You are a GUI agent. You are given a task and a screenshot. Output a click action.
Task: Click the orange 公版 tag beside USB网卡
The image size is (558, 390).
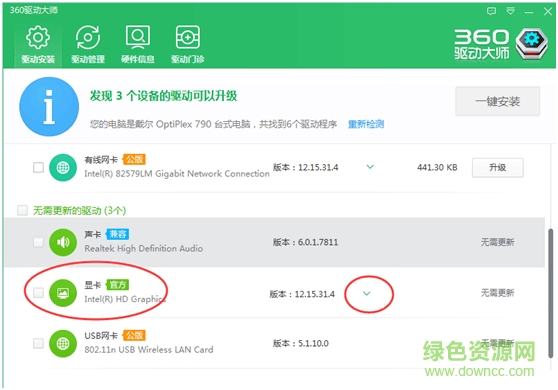[134, 335]
